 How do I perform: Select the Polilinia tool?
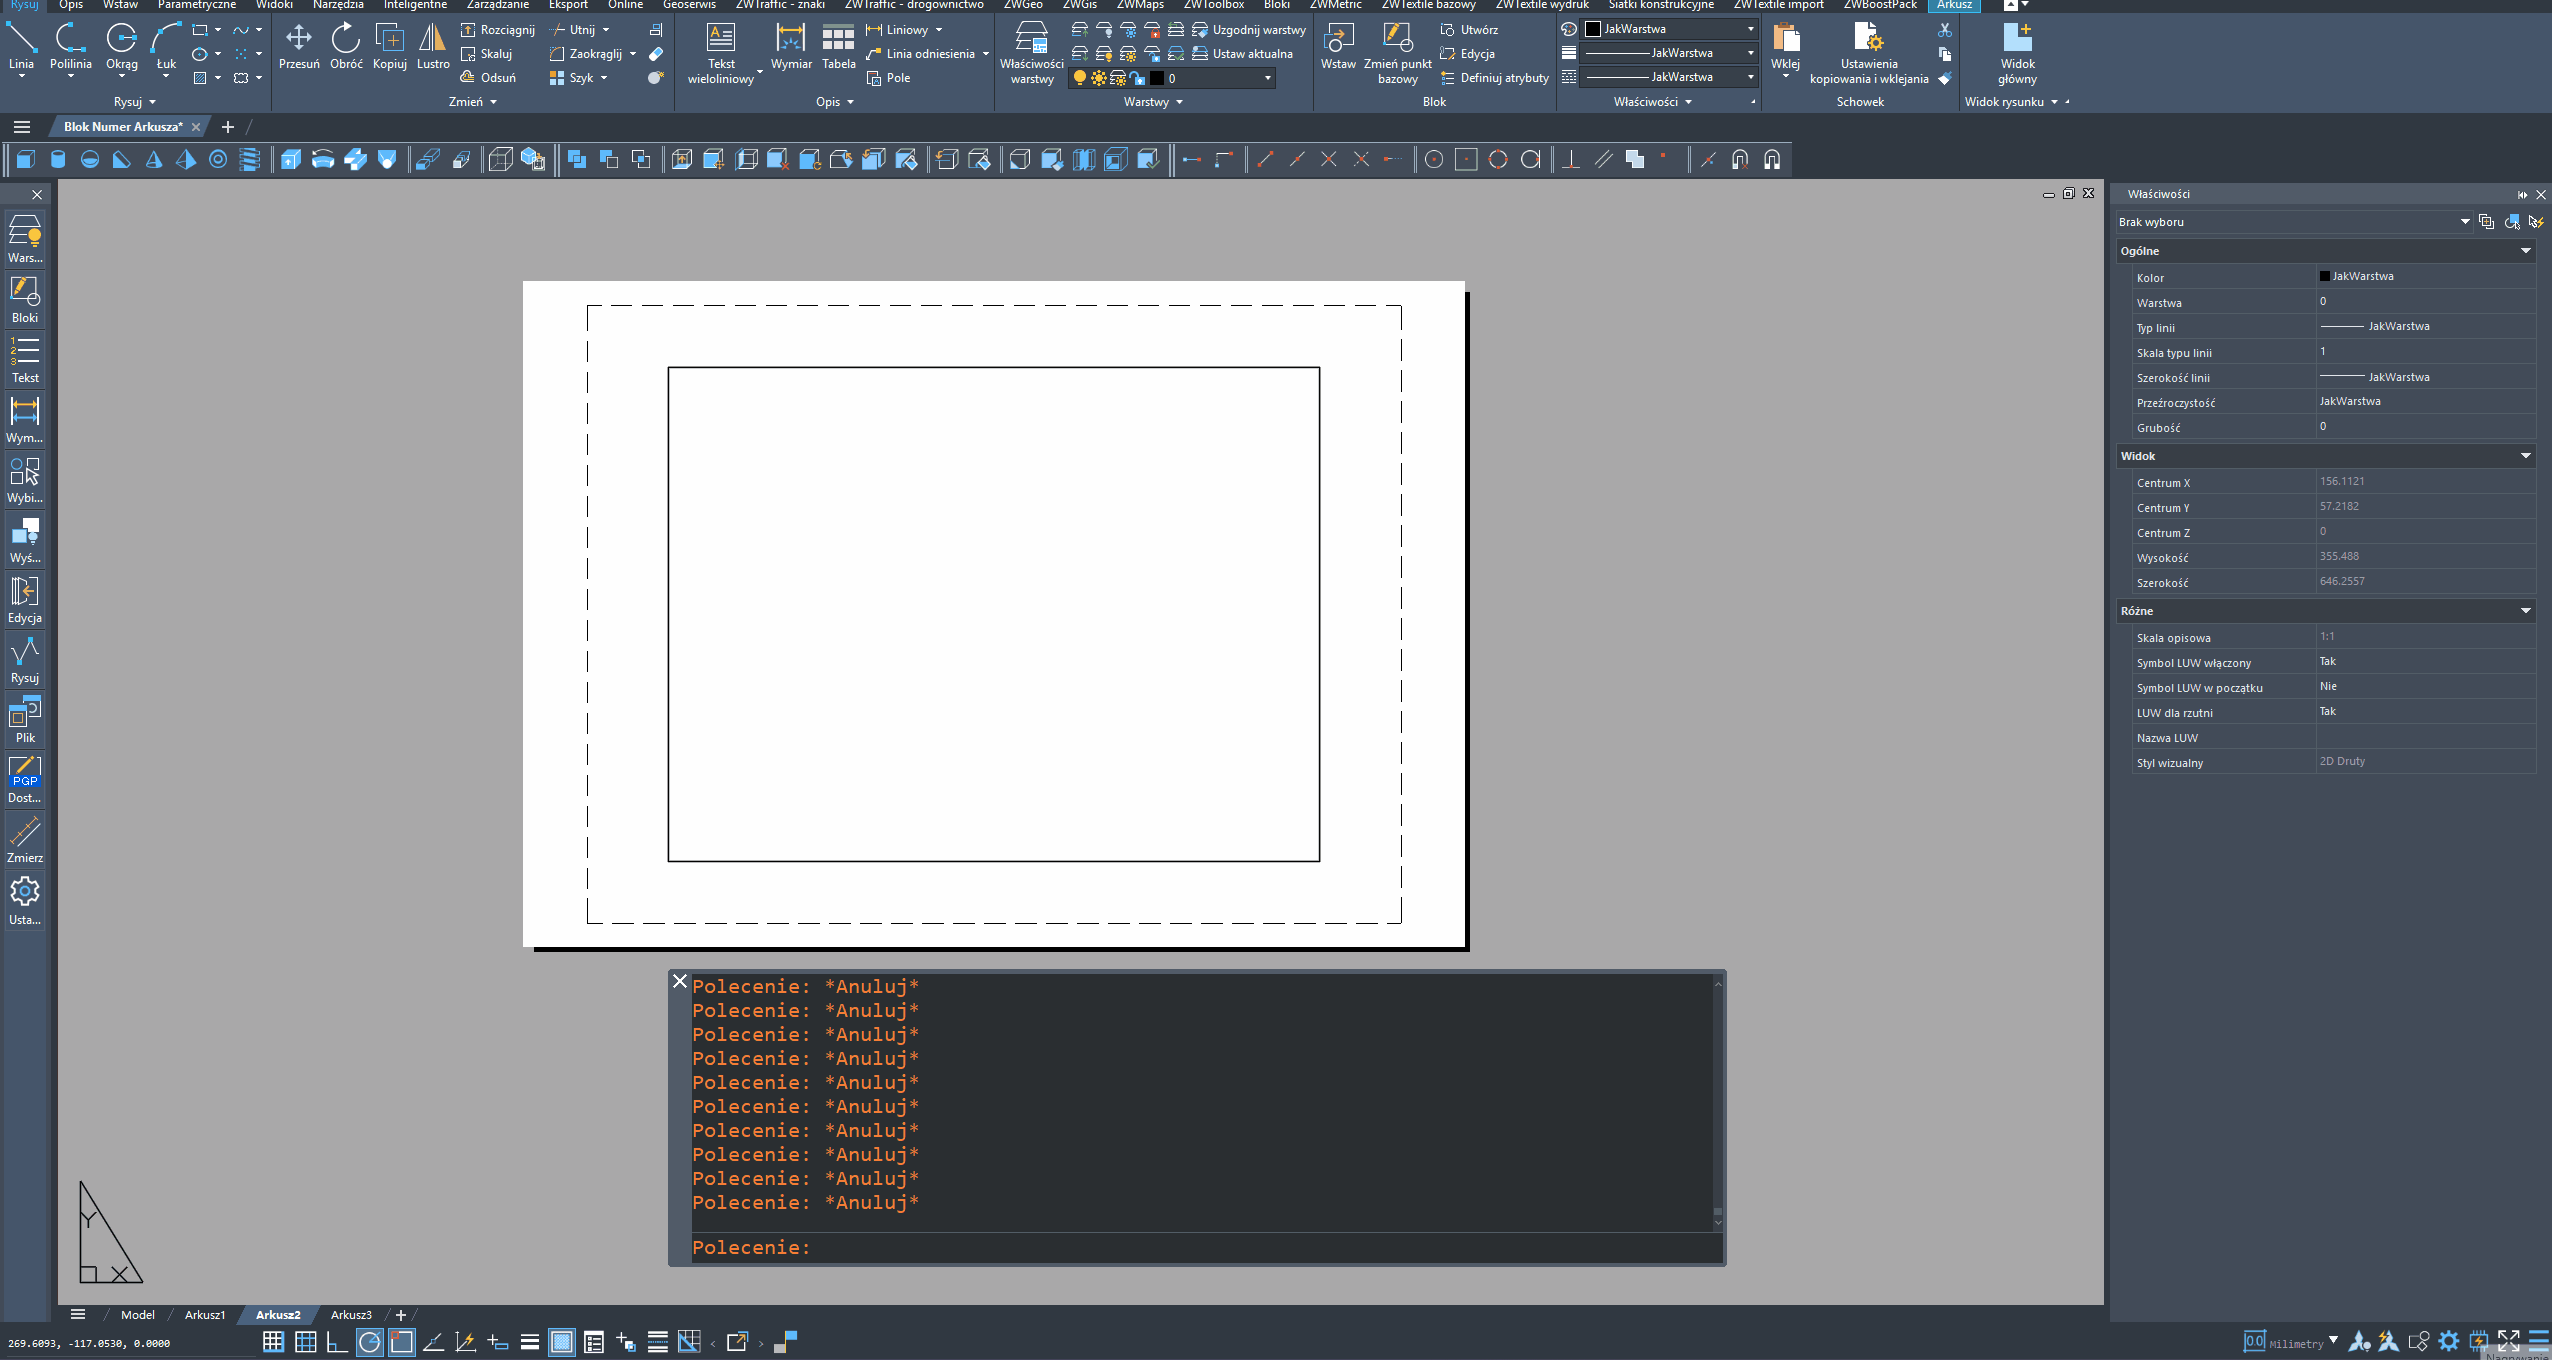pos(70,46)
